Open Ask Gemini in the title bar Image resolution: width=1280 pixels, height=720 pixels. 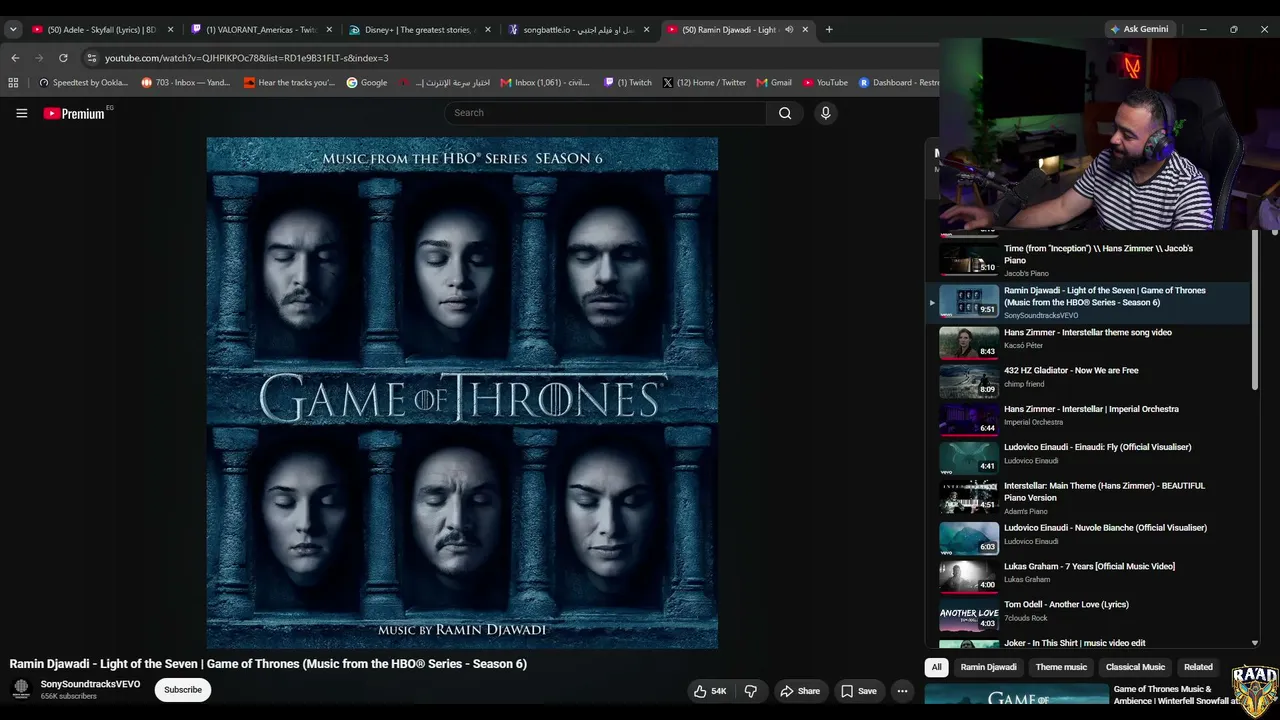click(x=1139, y=29)
